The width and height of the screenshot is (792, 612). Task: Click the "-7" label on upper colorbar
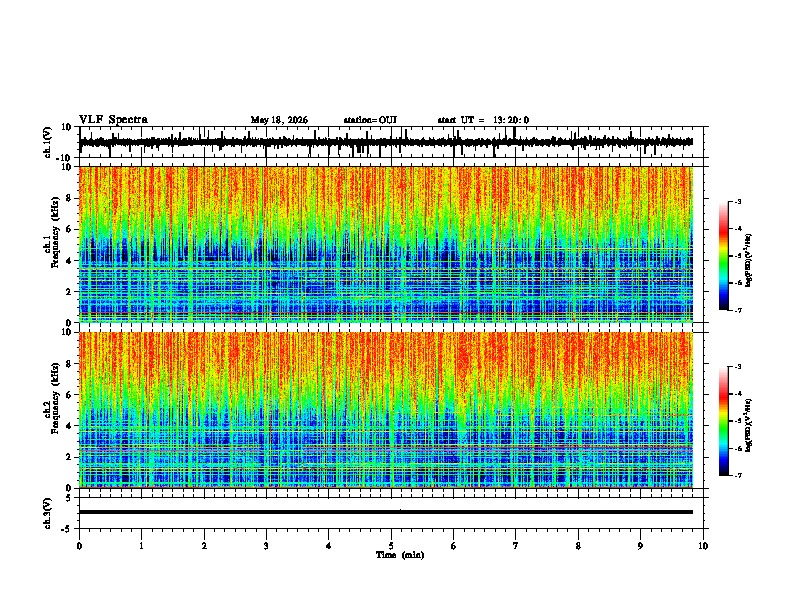pos(738,310)
